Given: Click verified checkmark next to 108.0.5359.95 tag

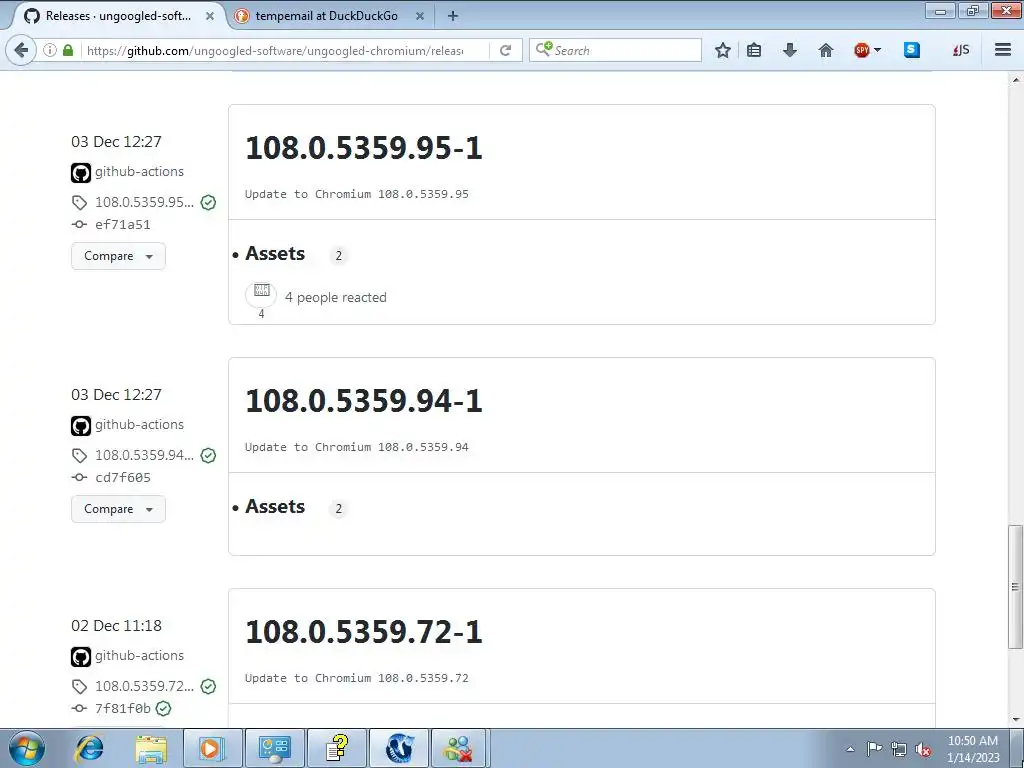Looking at the screenshot, I should 208,202.
